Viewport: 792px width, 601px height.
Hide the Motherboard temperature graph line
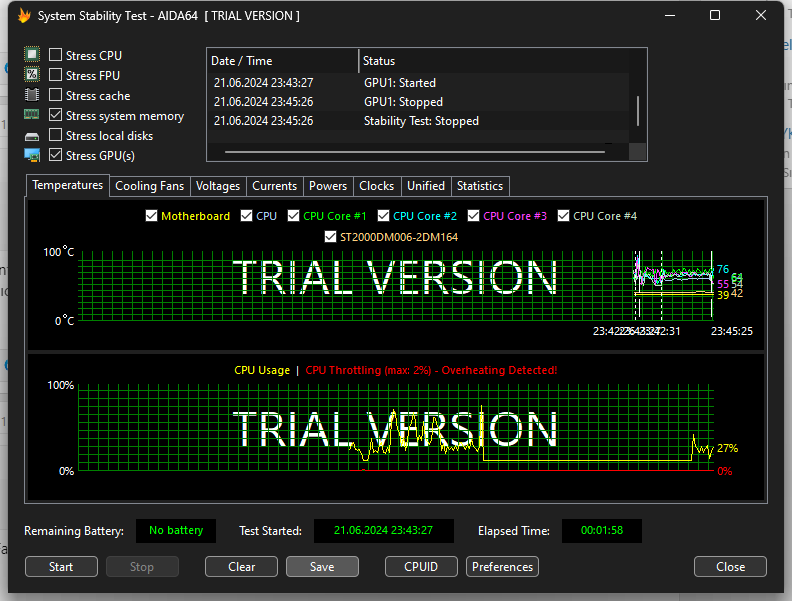click(152, 216)
